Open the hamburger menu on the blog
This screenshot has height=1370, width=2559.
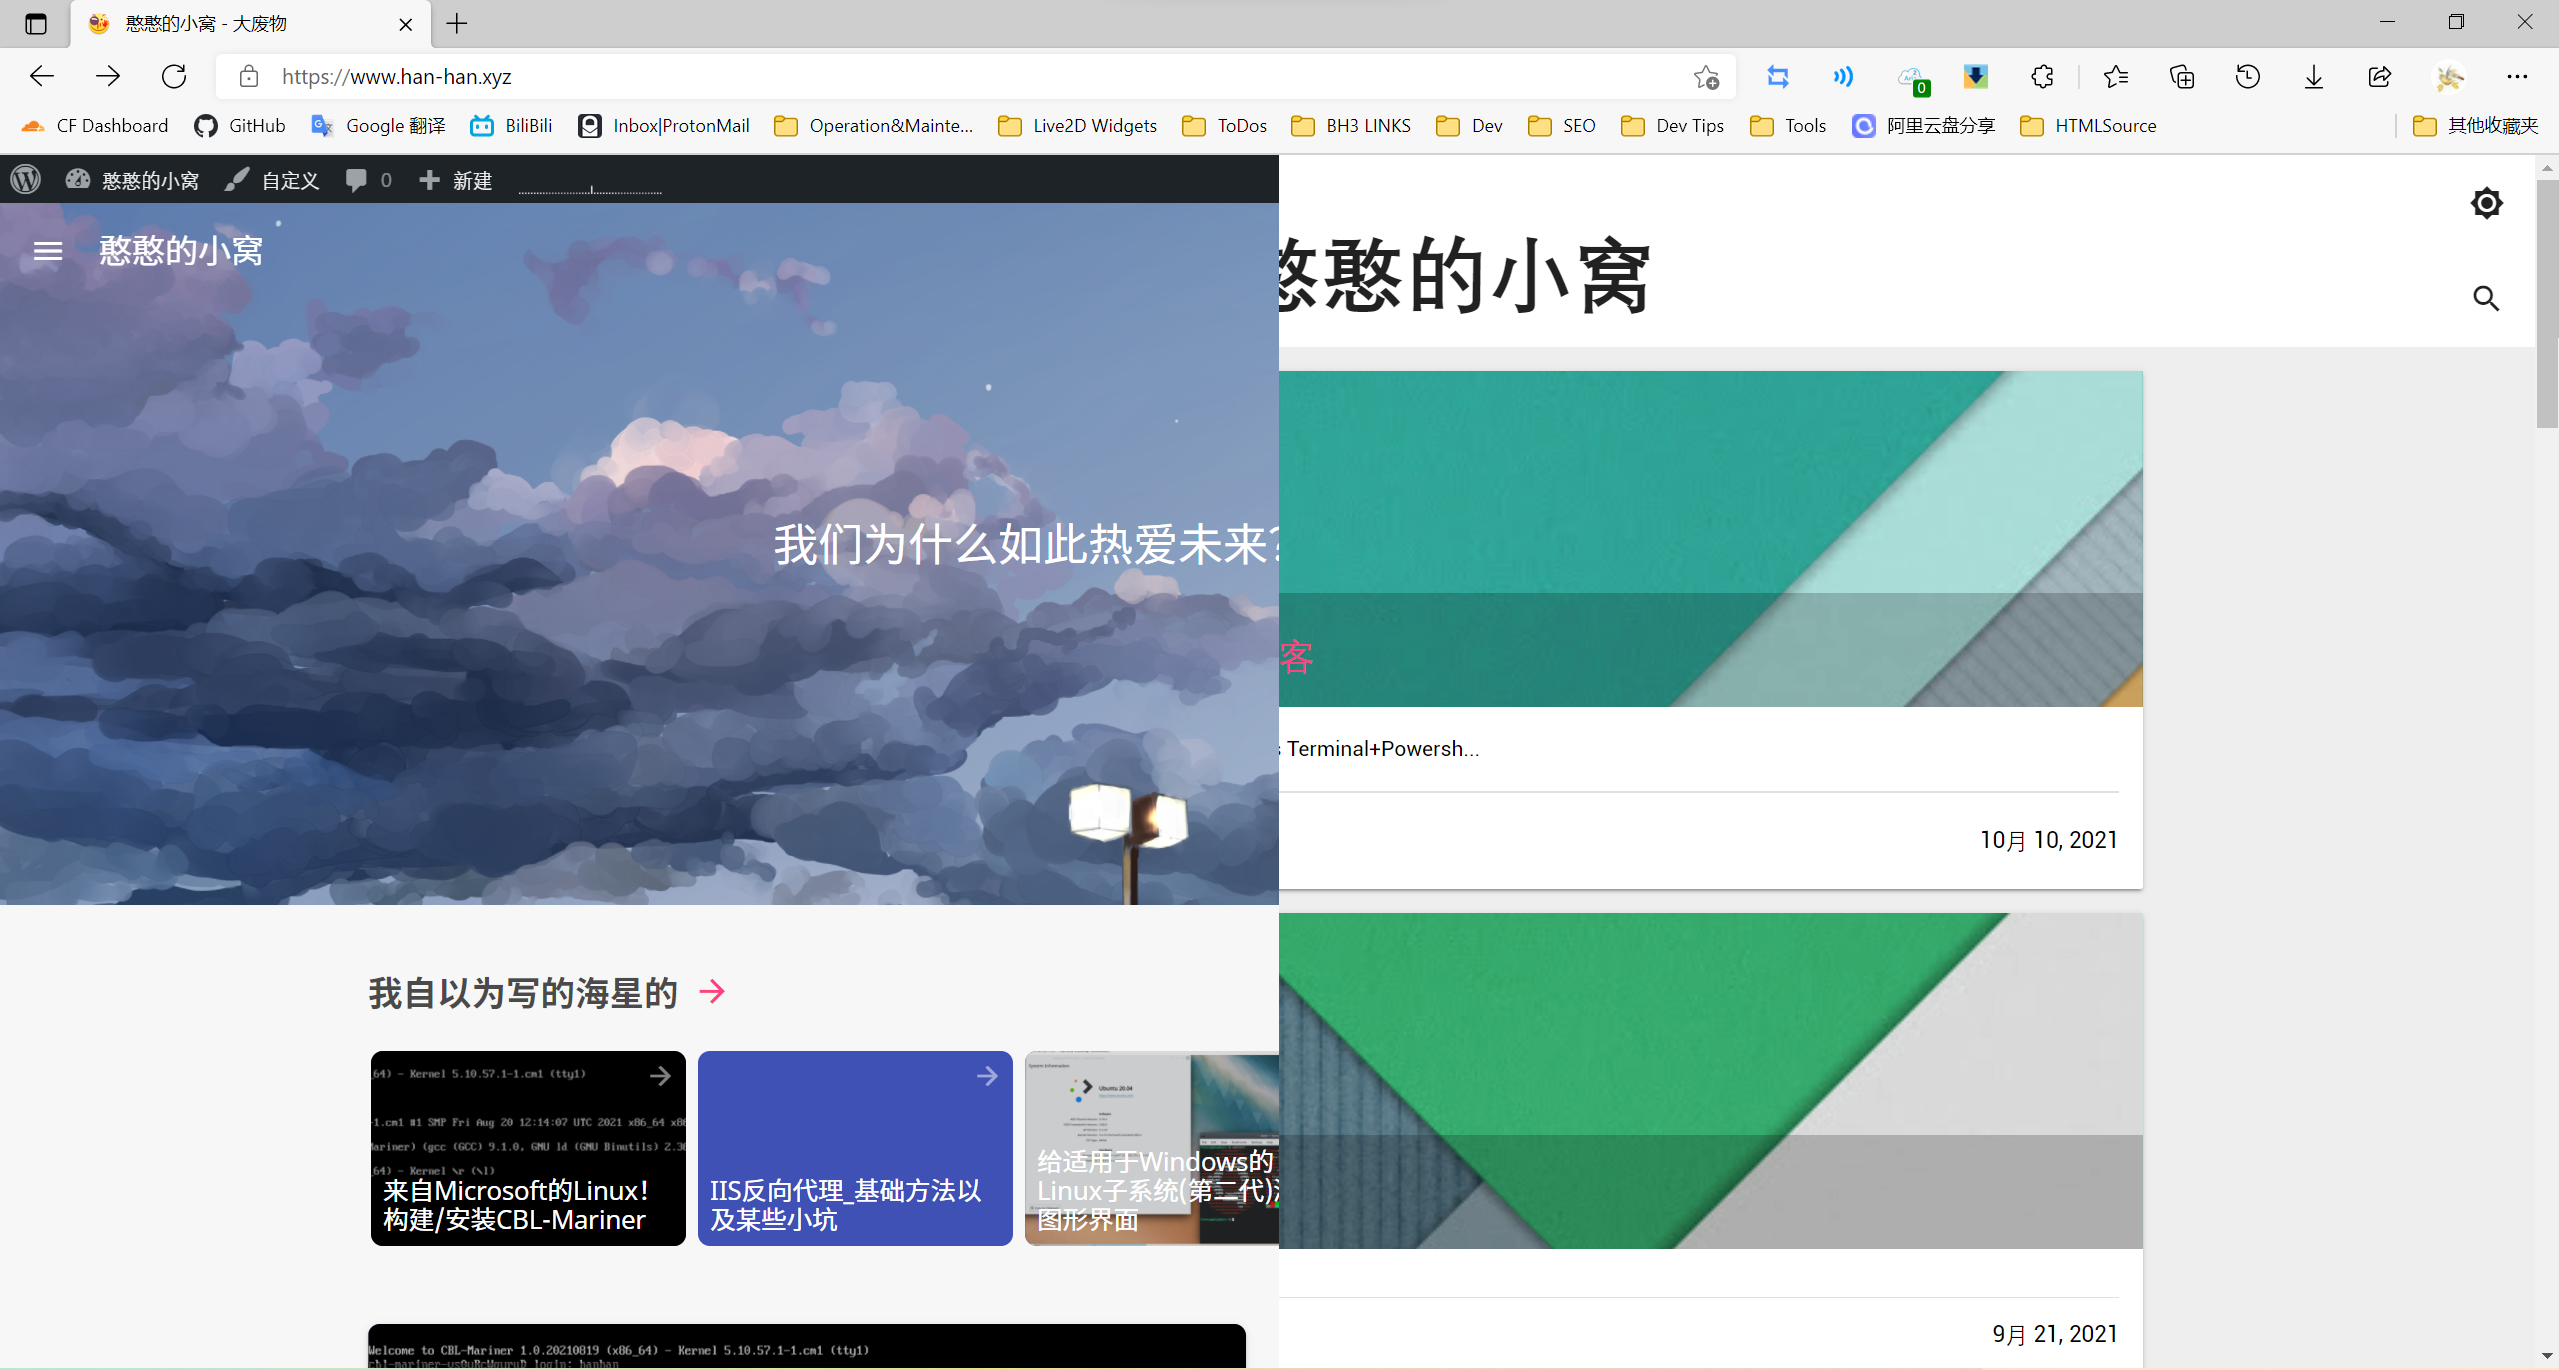pos(47,251)
